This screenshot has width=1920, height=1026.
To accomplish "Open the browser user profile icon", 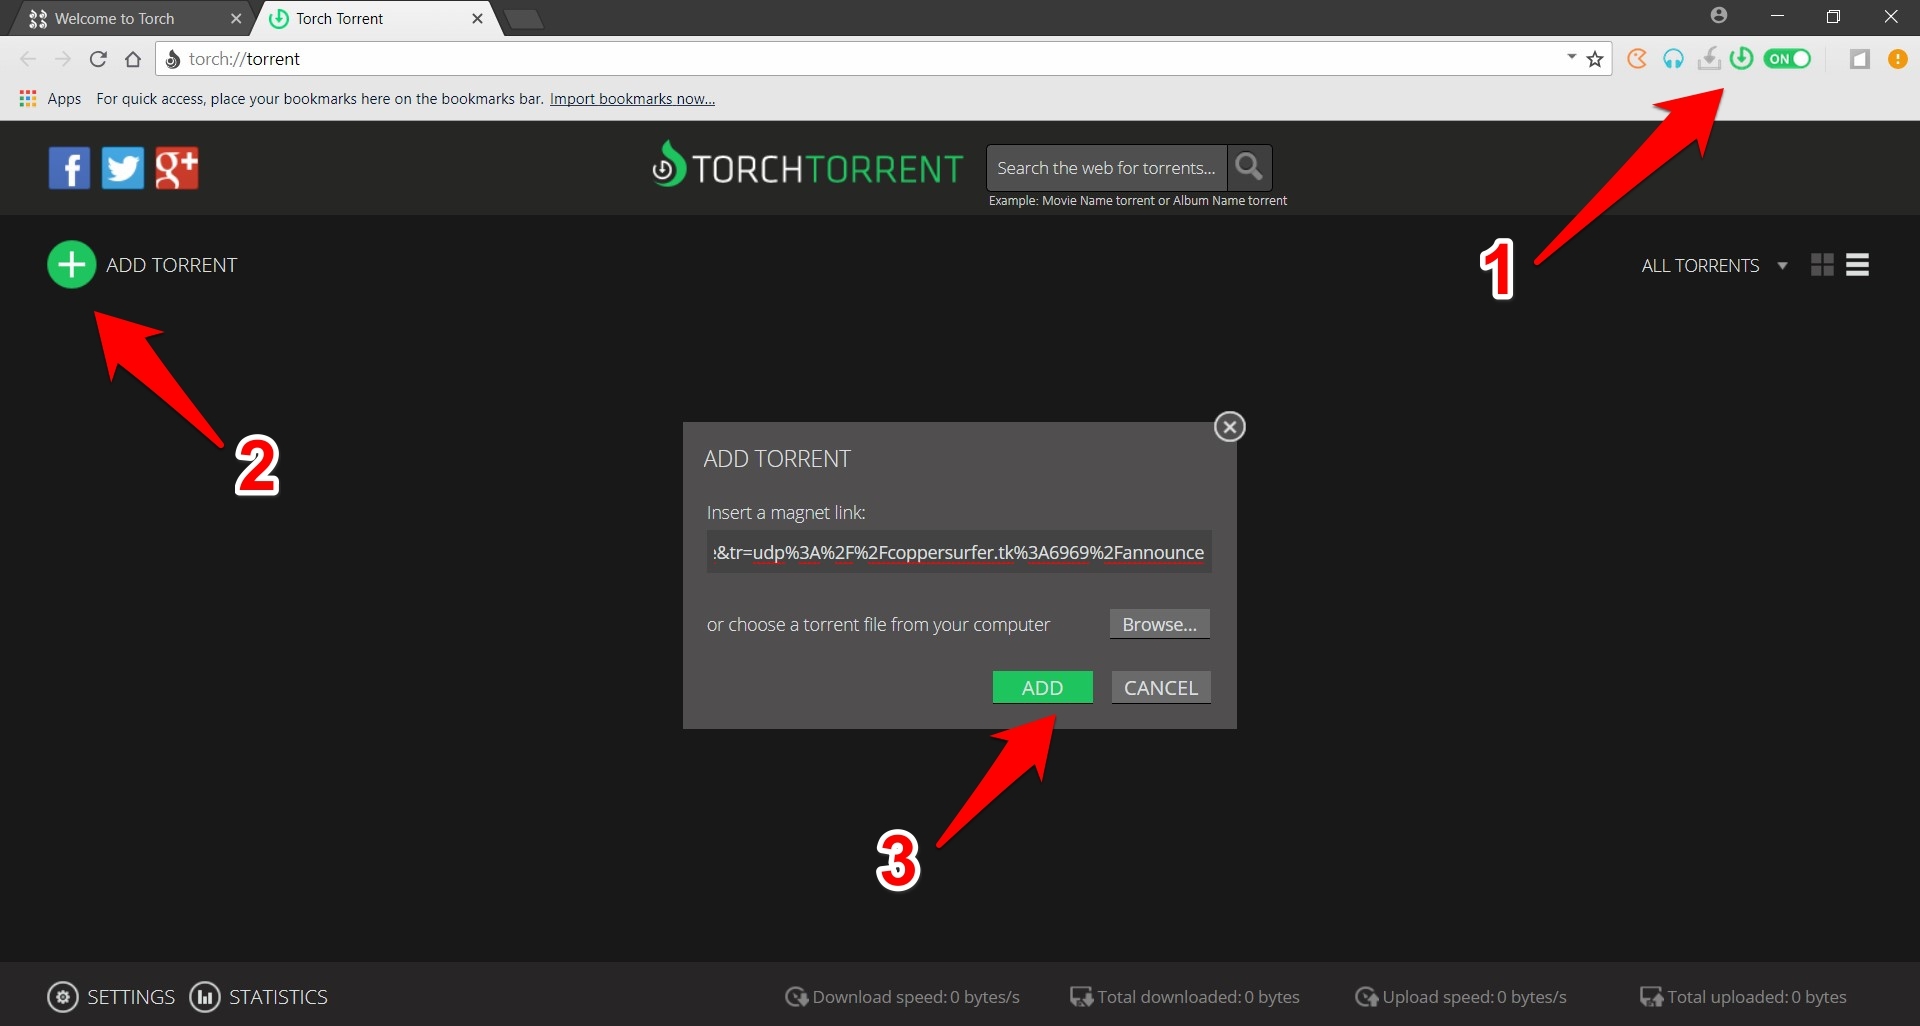I will click(x=1719, y=15).
